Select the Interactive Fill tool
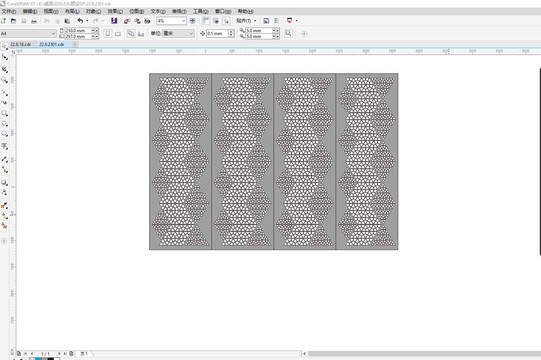Screen dimensions: 541x360 point(4,216)
